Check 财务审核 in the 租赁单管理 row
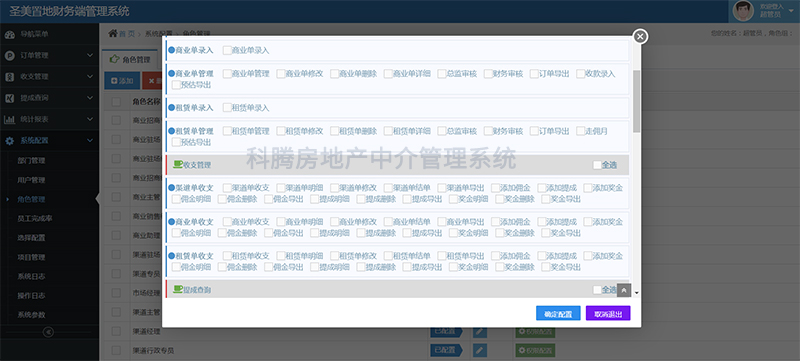Viewport: 800px width, 361px height. click(x=488, y=131)
